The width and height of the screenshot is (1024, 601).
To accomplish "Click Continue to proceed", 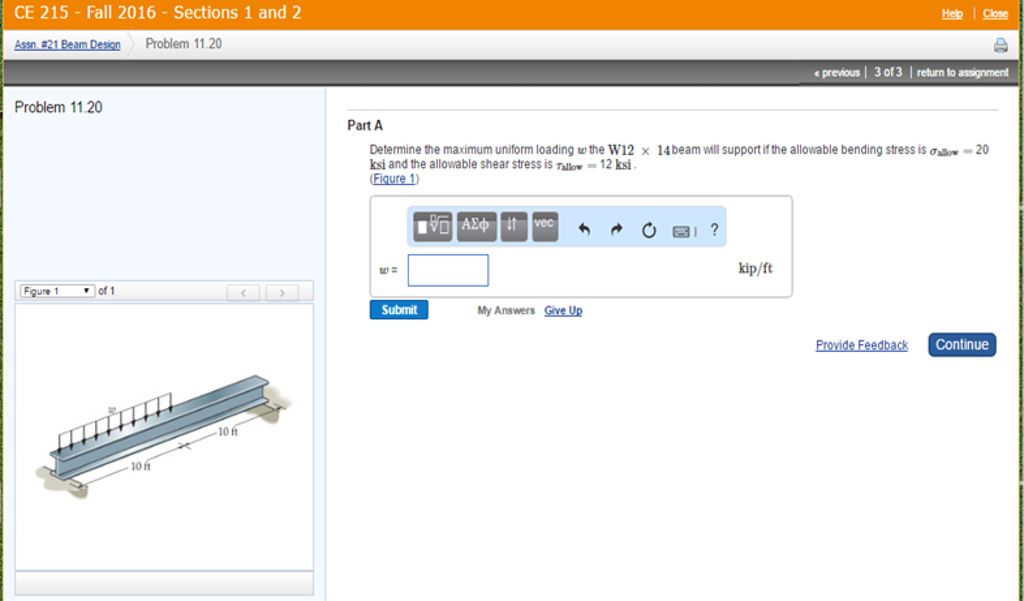I will (x=961, y=344).
